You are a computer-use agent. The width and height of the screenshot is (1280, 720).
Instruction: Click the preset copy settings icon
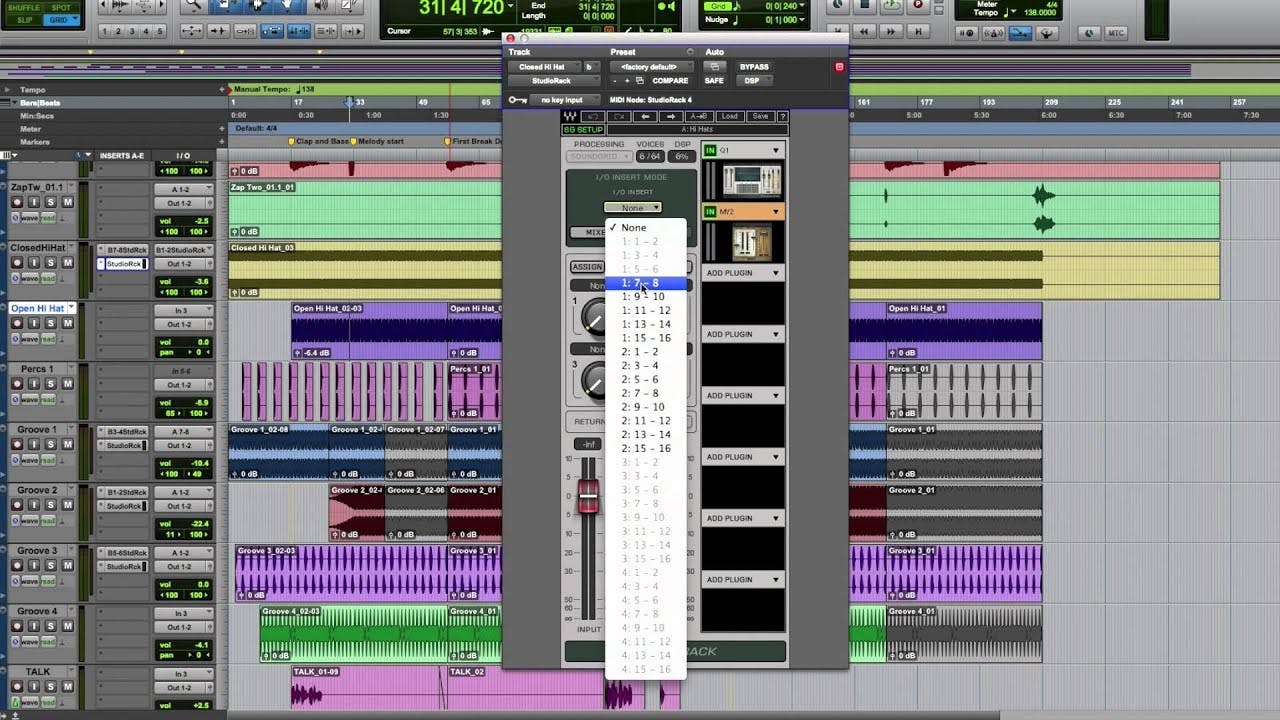click(640, 81)
